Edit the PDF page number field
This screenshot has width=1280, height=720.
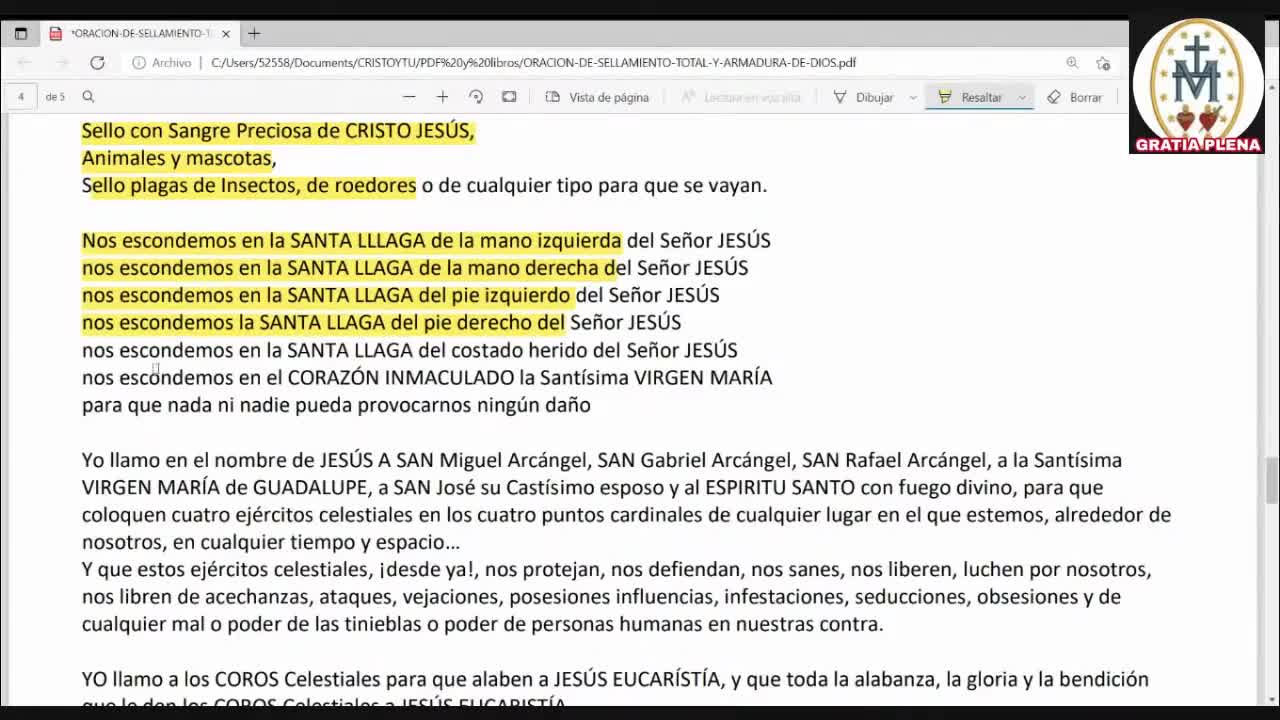(x=20, y=97)
